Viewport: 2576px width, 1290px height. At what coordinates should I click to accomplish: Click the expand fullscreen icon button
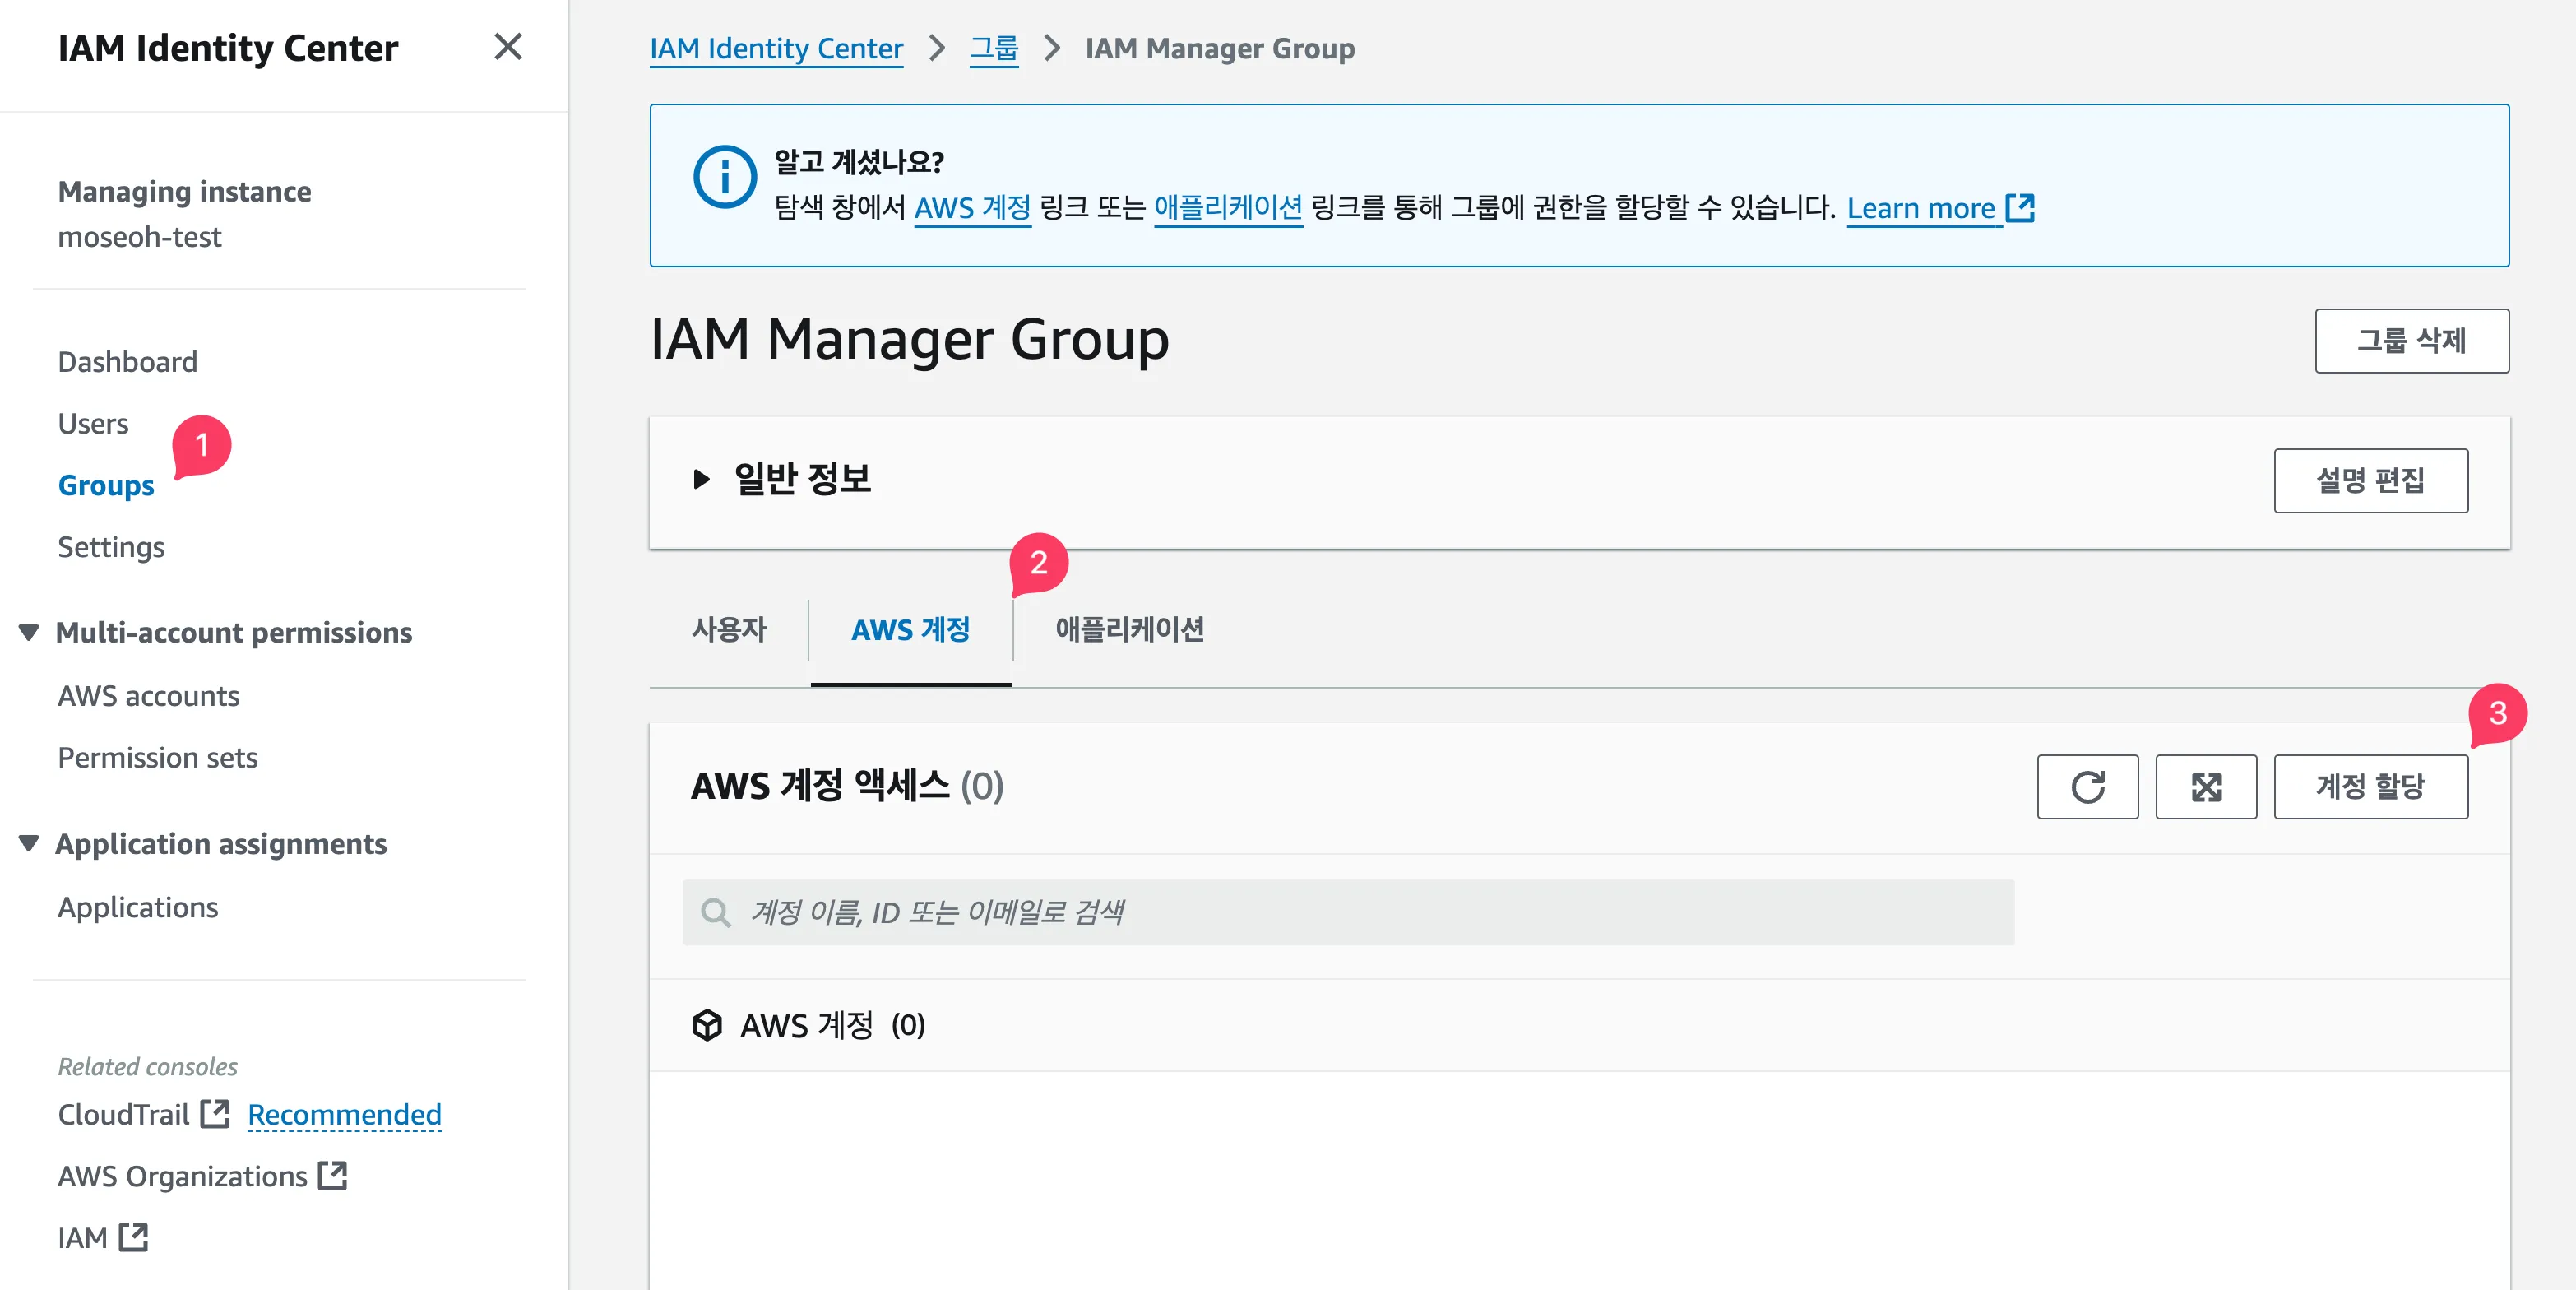(2205, 787)
